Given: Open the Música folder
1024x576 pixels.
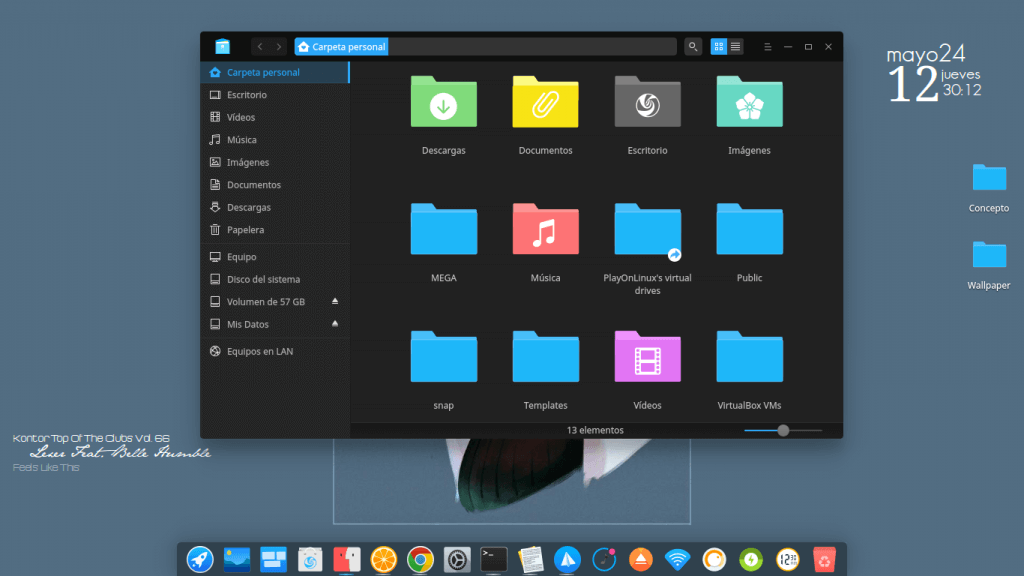Looking at the screenshot, I should (545, 230).
